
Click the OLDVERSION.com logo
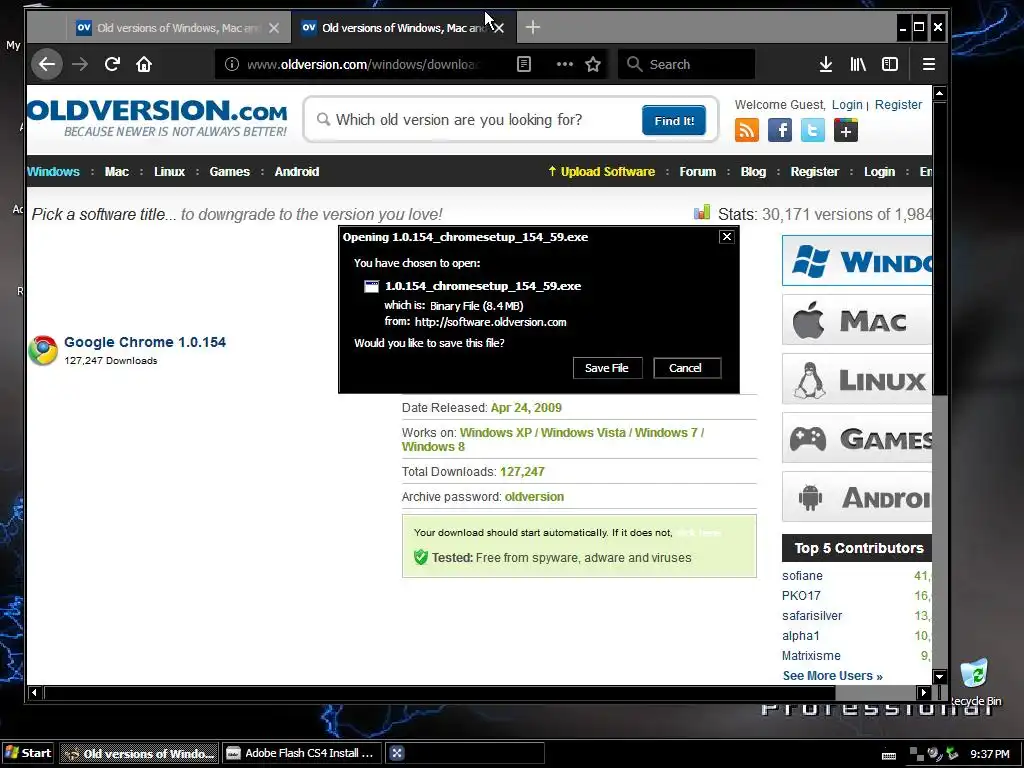[x=158, y=118]
